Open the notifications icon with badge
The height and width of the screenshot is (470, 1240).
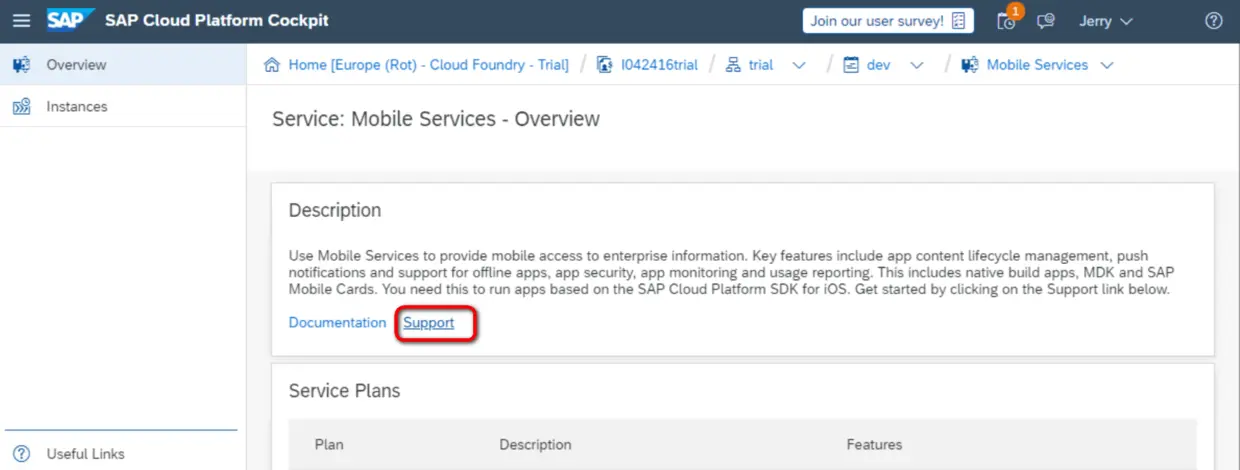click(1008, 21)
